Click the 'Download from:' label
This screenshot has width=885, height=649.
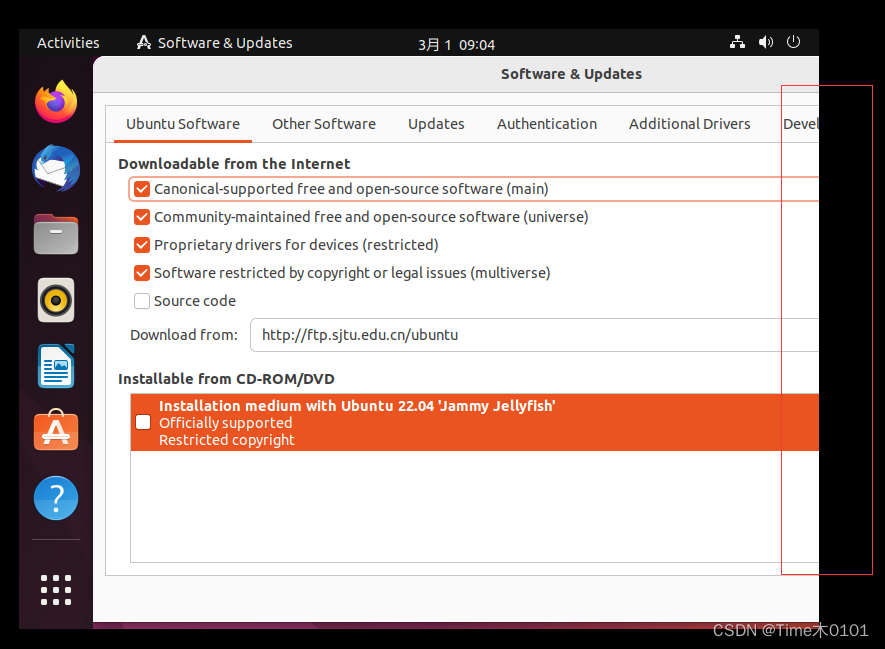point(184,335)
